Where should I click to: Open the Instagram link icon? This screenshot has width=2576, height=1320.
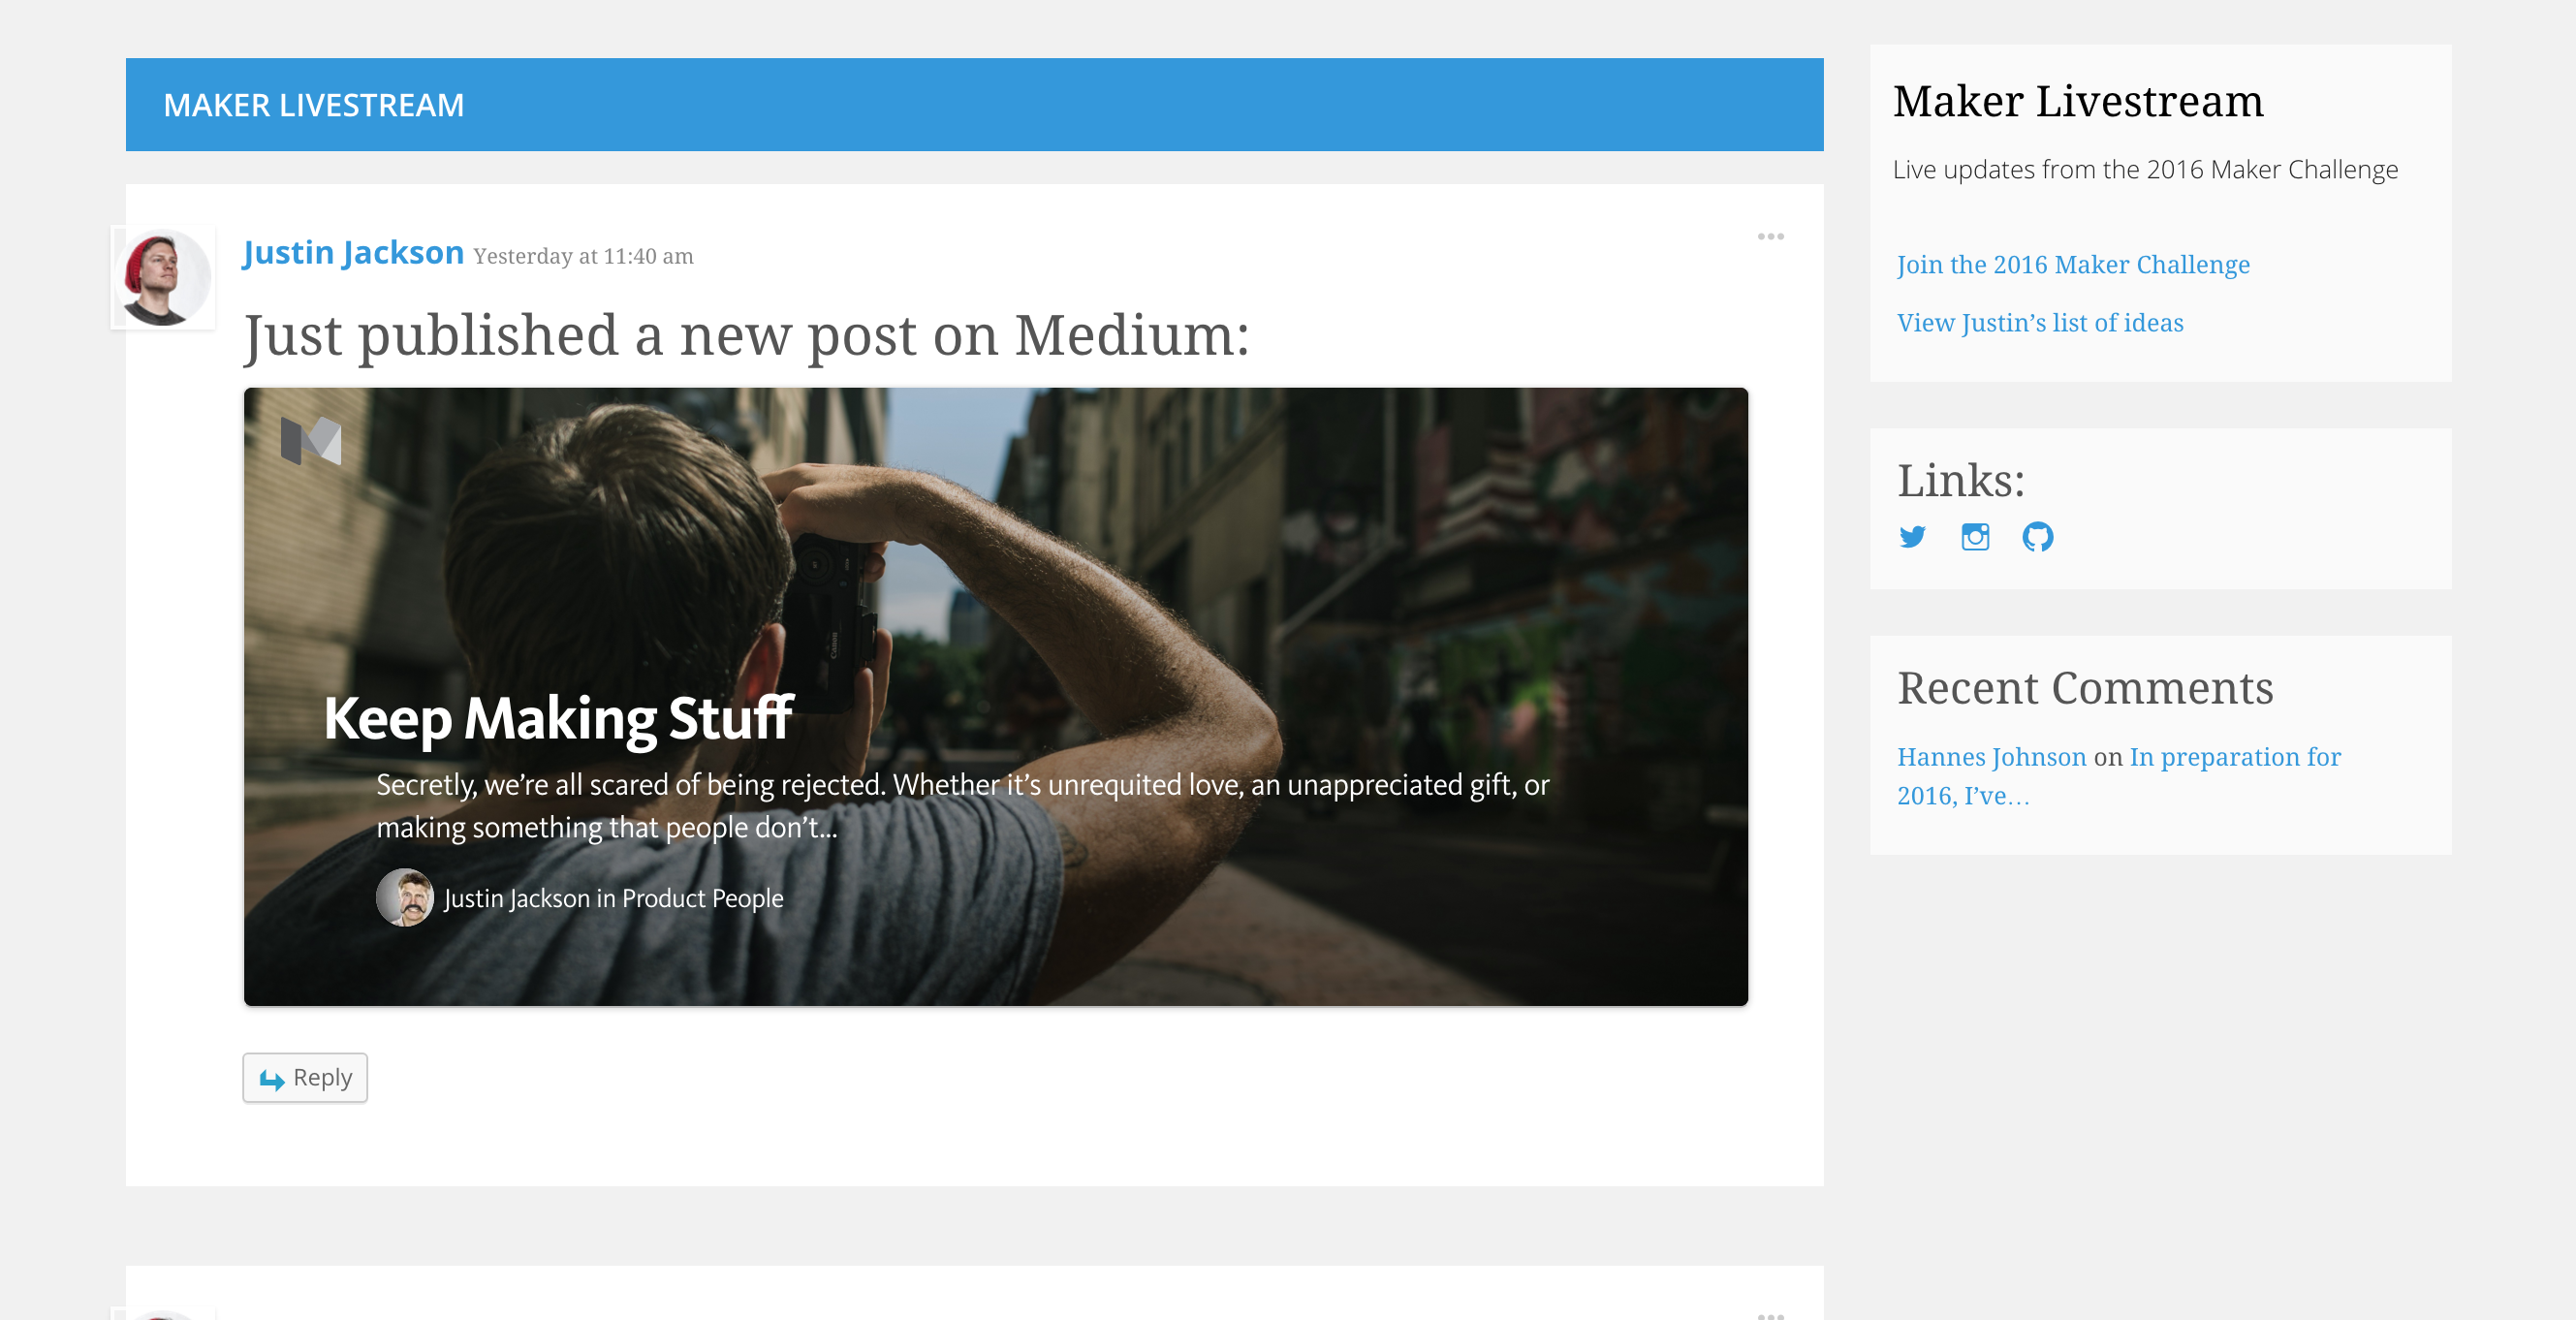click(x=1975, y=537)
